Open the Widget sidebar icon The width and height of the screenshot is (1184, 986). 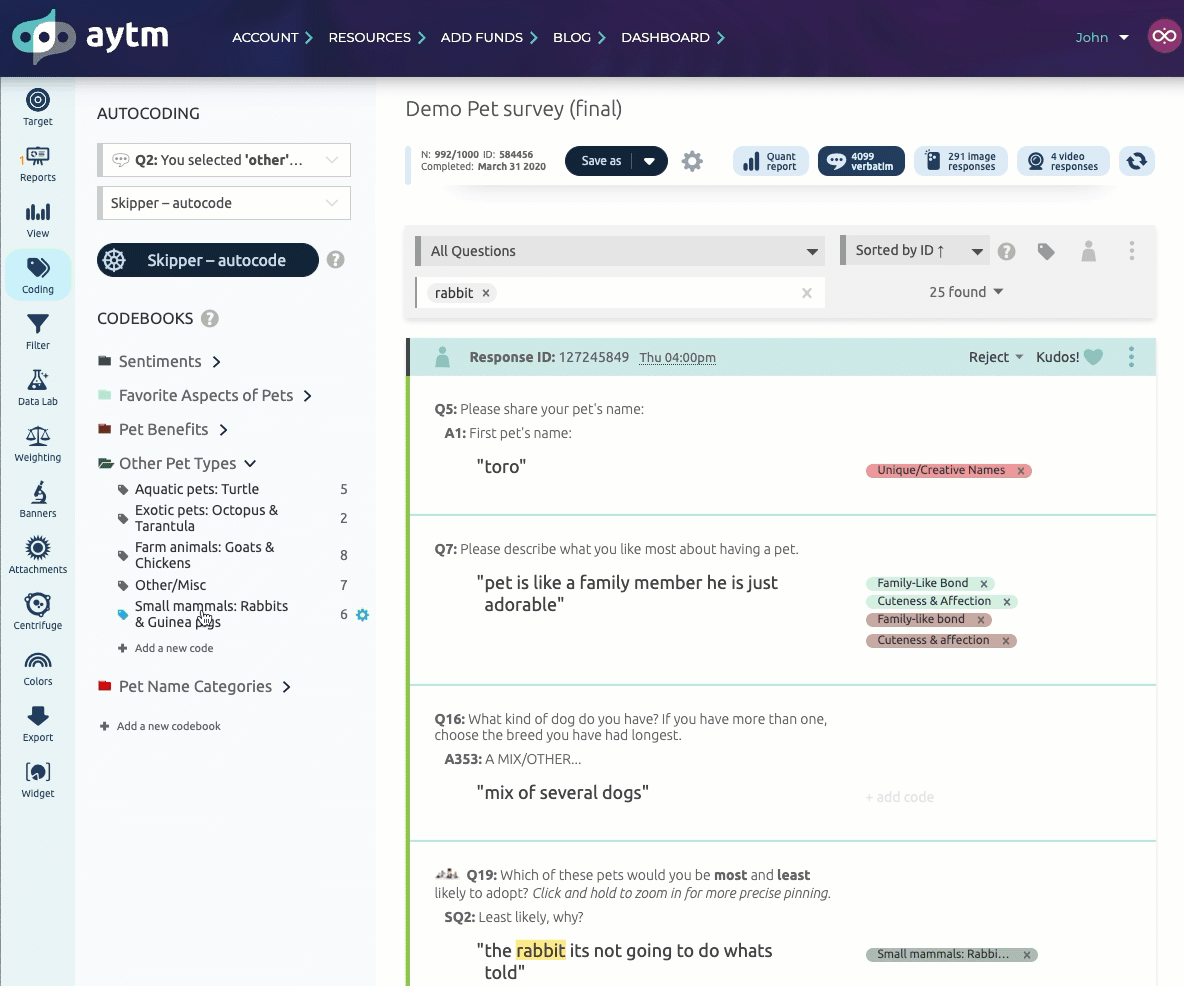[38, 779]
